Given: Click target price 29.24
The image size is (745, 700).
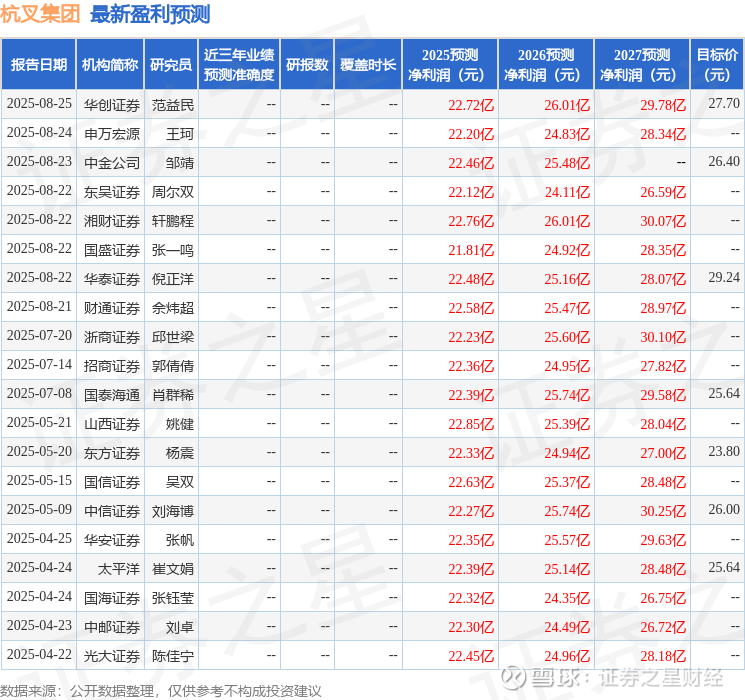Looking at the screenshot, I should 724,277.
